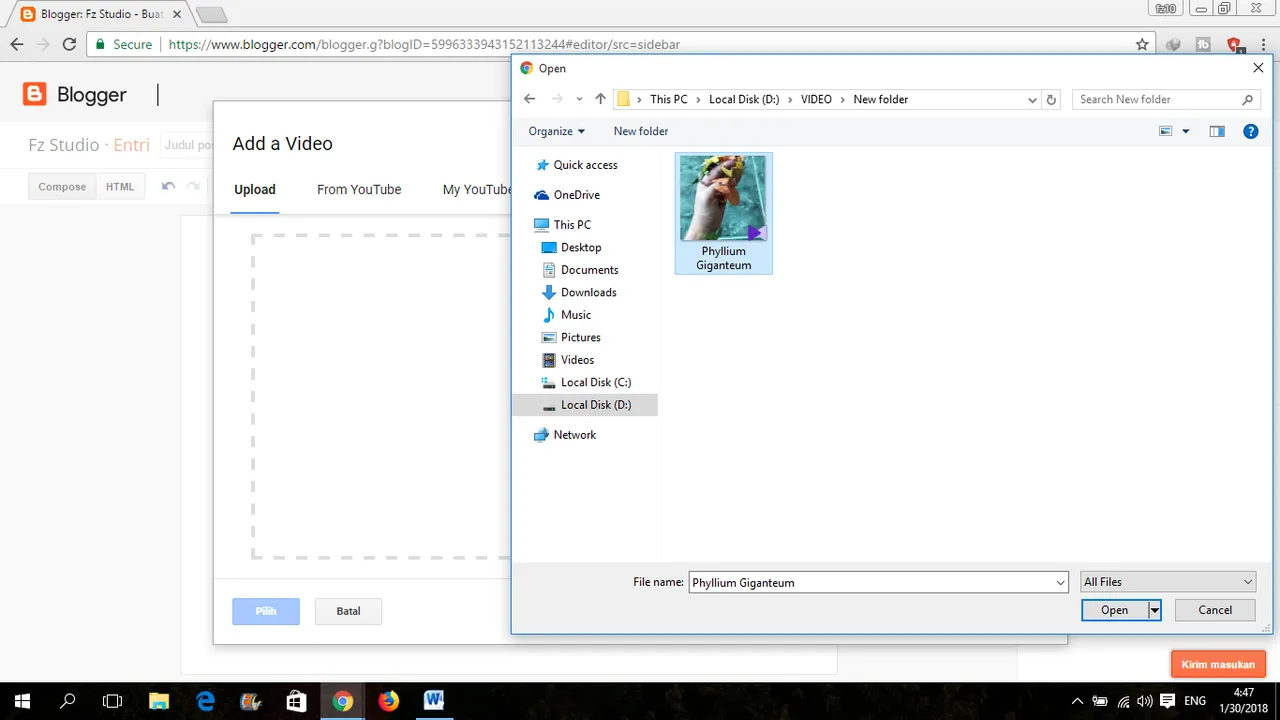Click the Open button
This screenshot has width=1280, height=720.
coord(1114,610)
